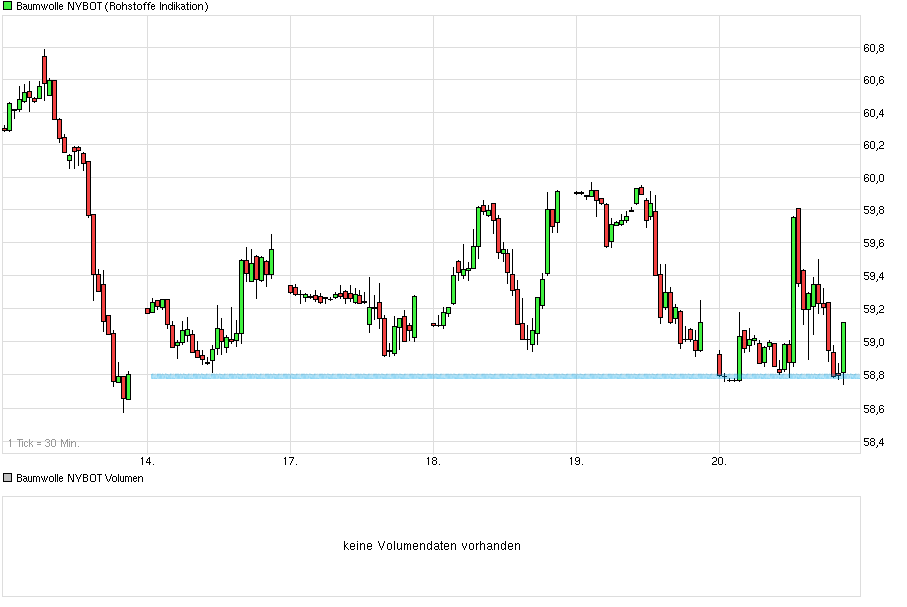Click the keine Volumendaten vorhanden message
Screen dimensions: 907x607
[x=434, y=545]
